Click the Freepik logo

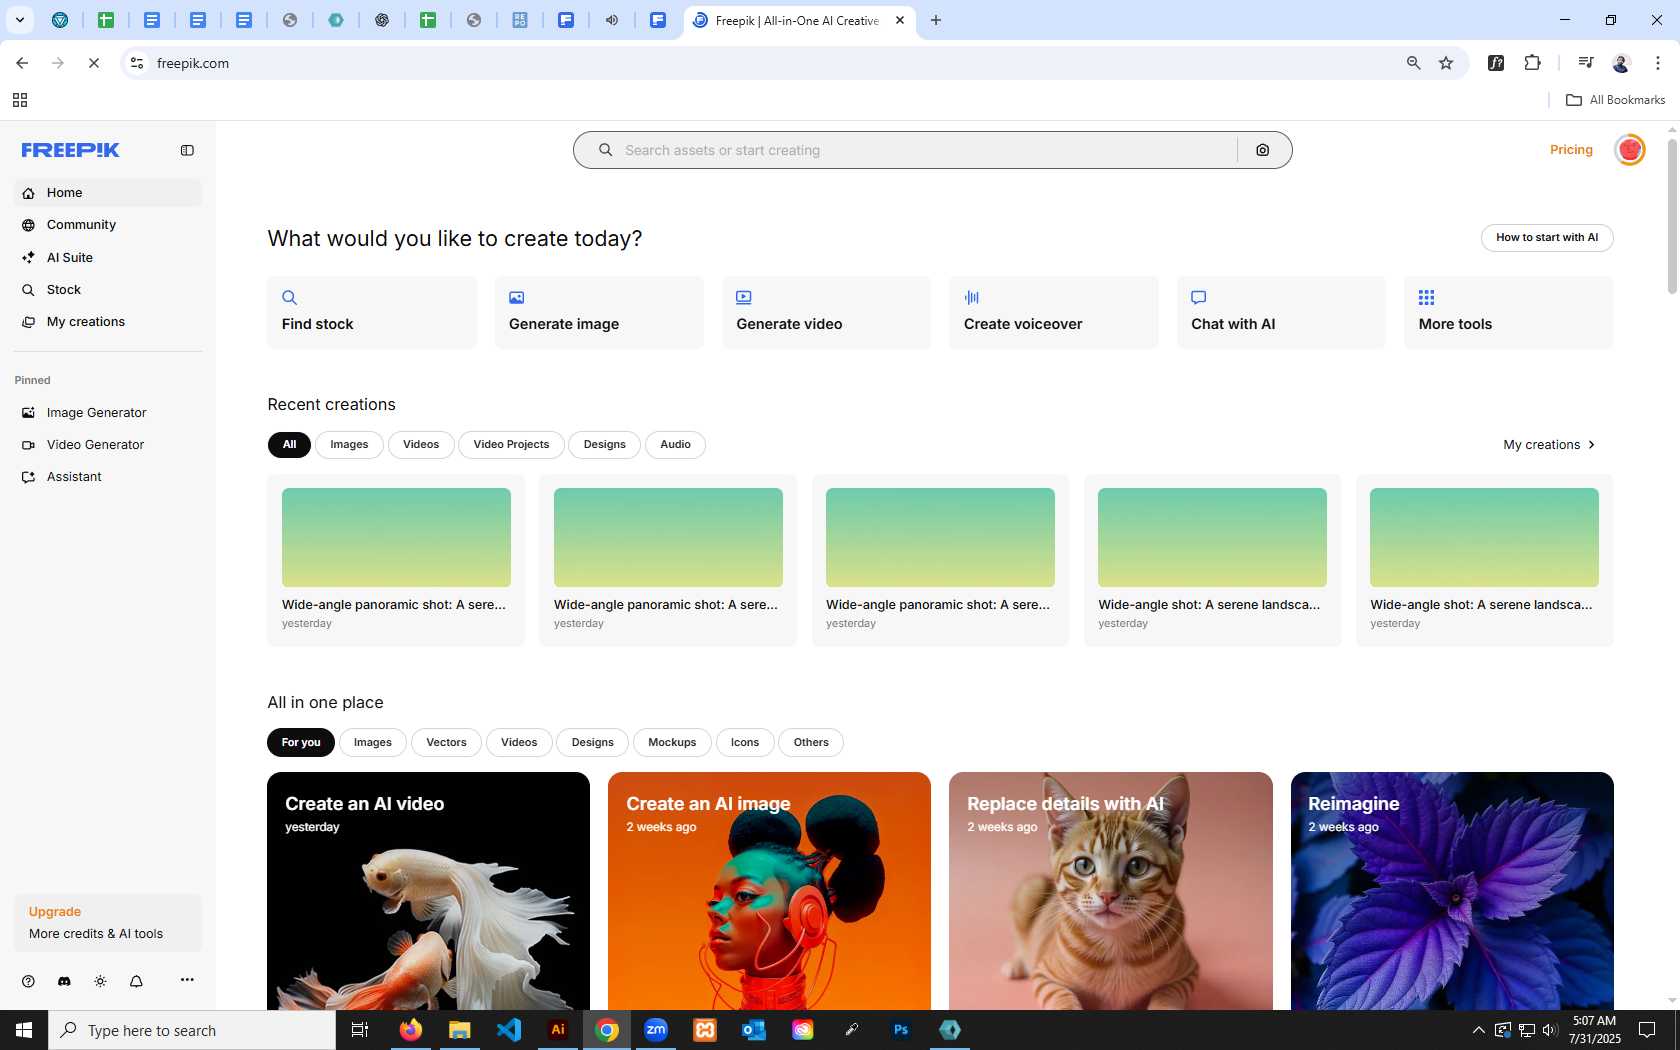[71, 150]
